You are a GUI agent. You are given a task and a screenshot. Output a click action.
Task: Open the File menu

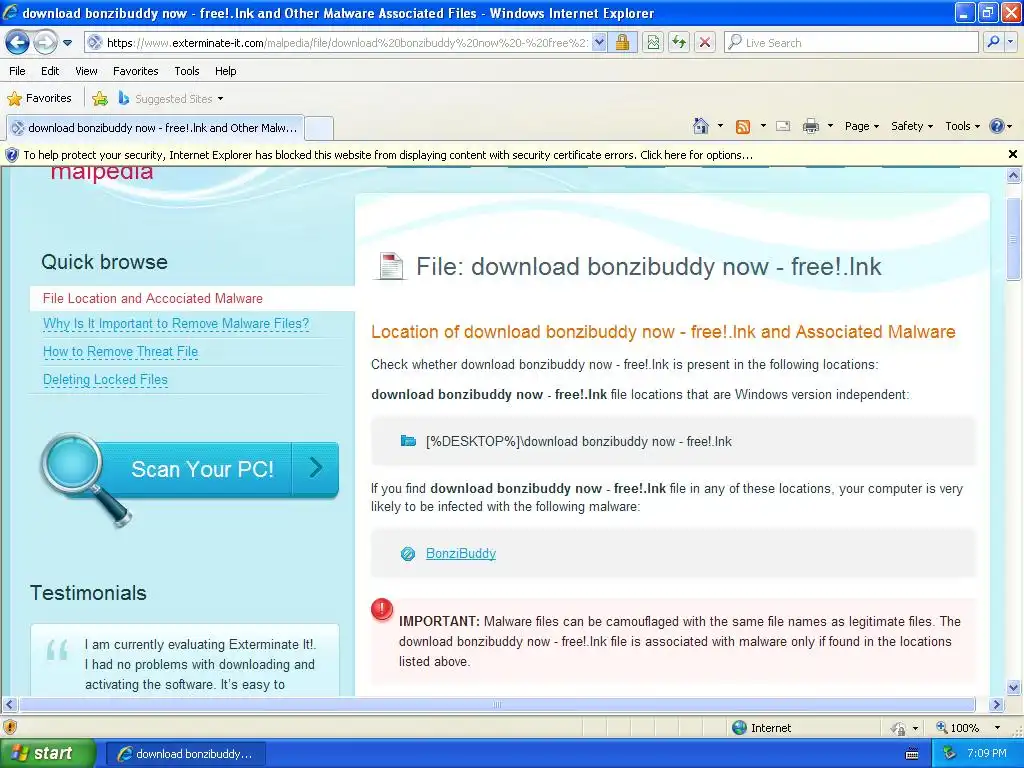[18, 71]
